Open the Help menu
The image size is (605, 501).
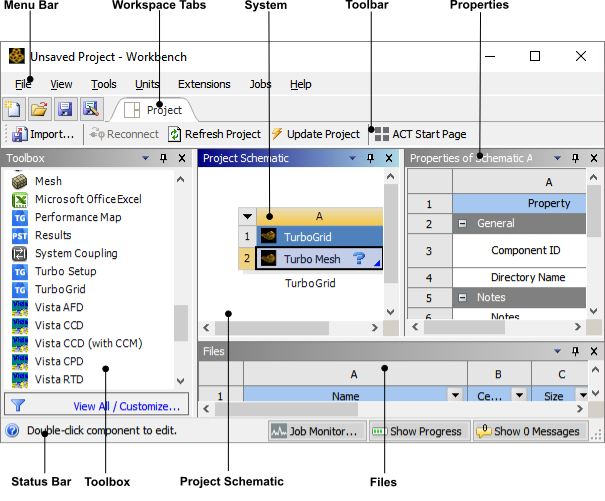point(301,84)
